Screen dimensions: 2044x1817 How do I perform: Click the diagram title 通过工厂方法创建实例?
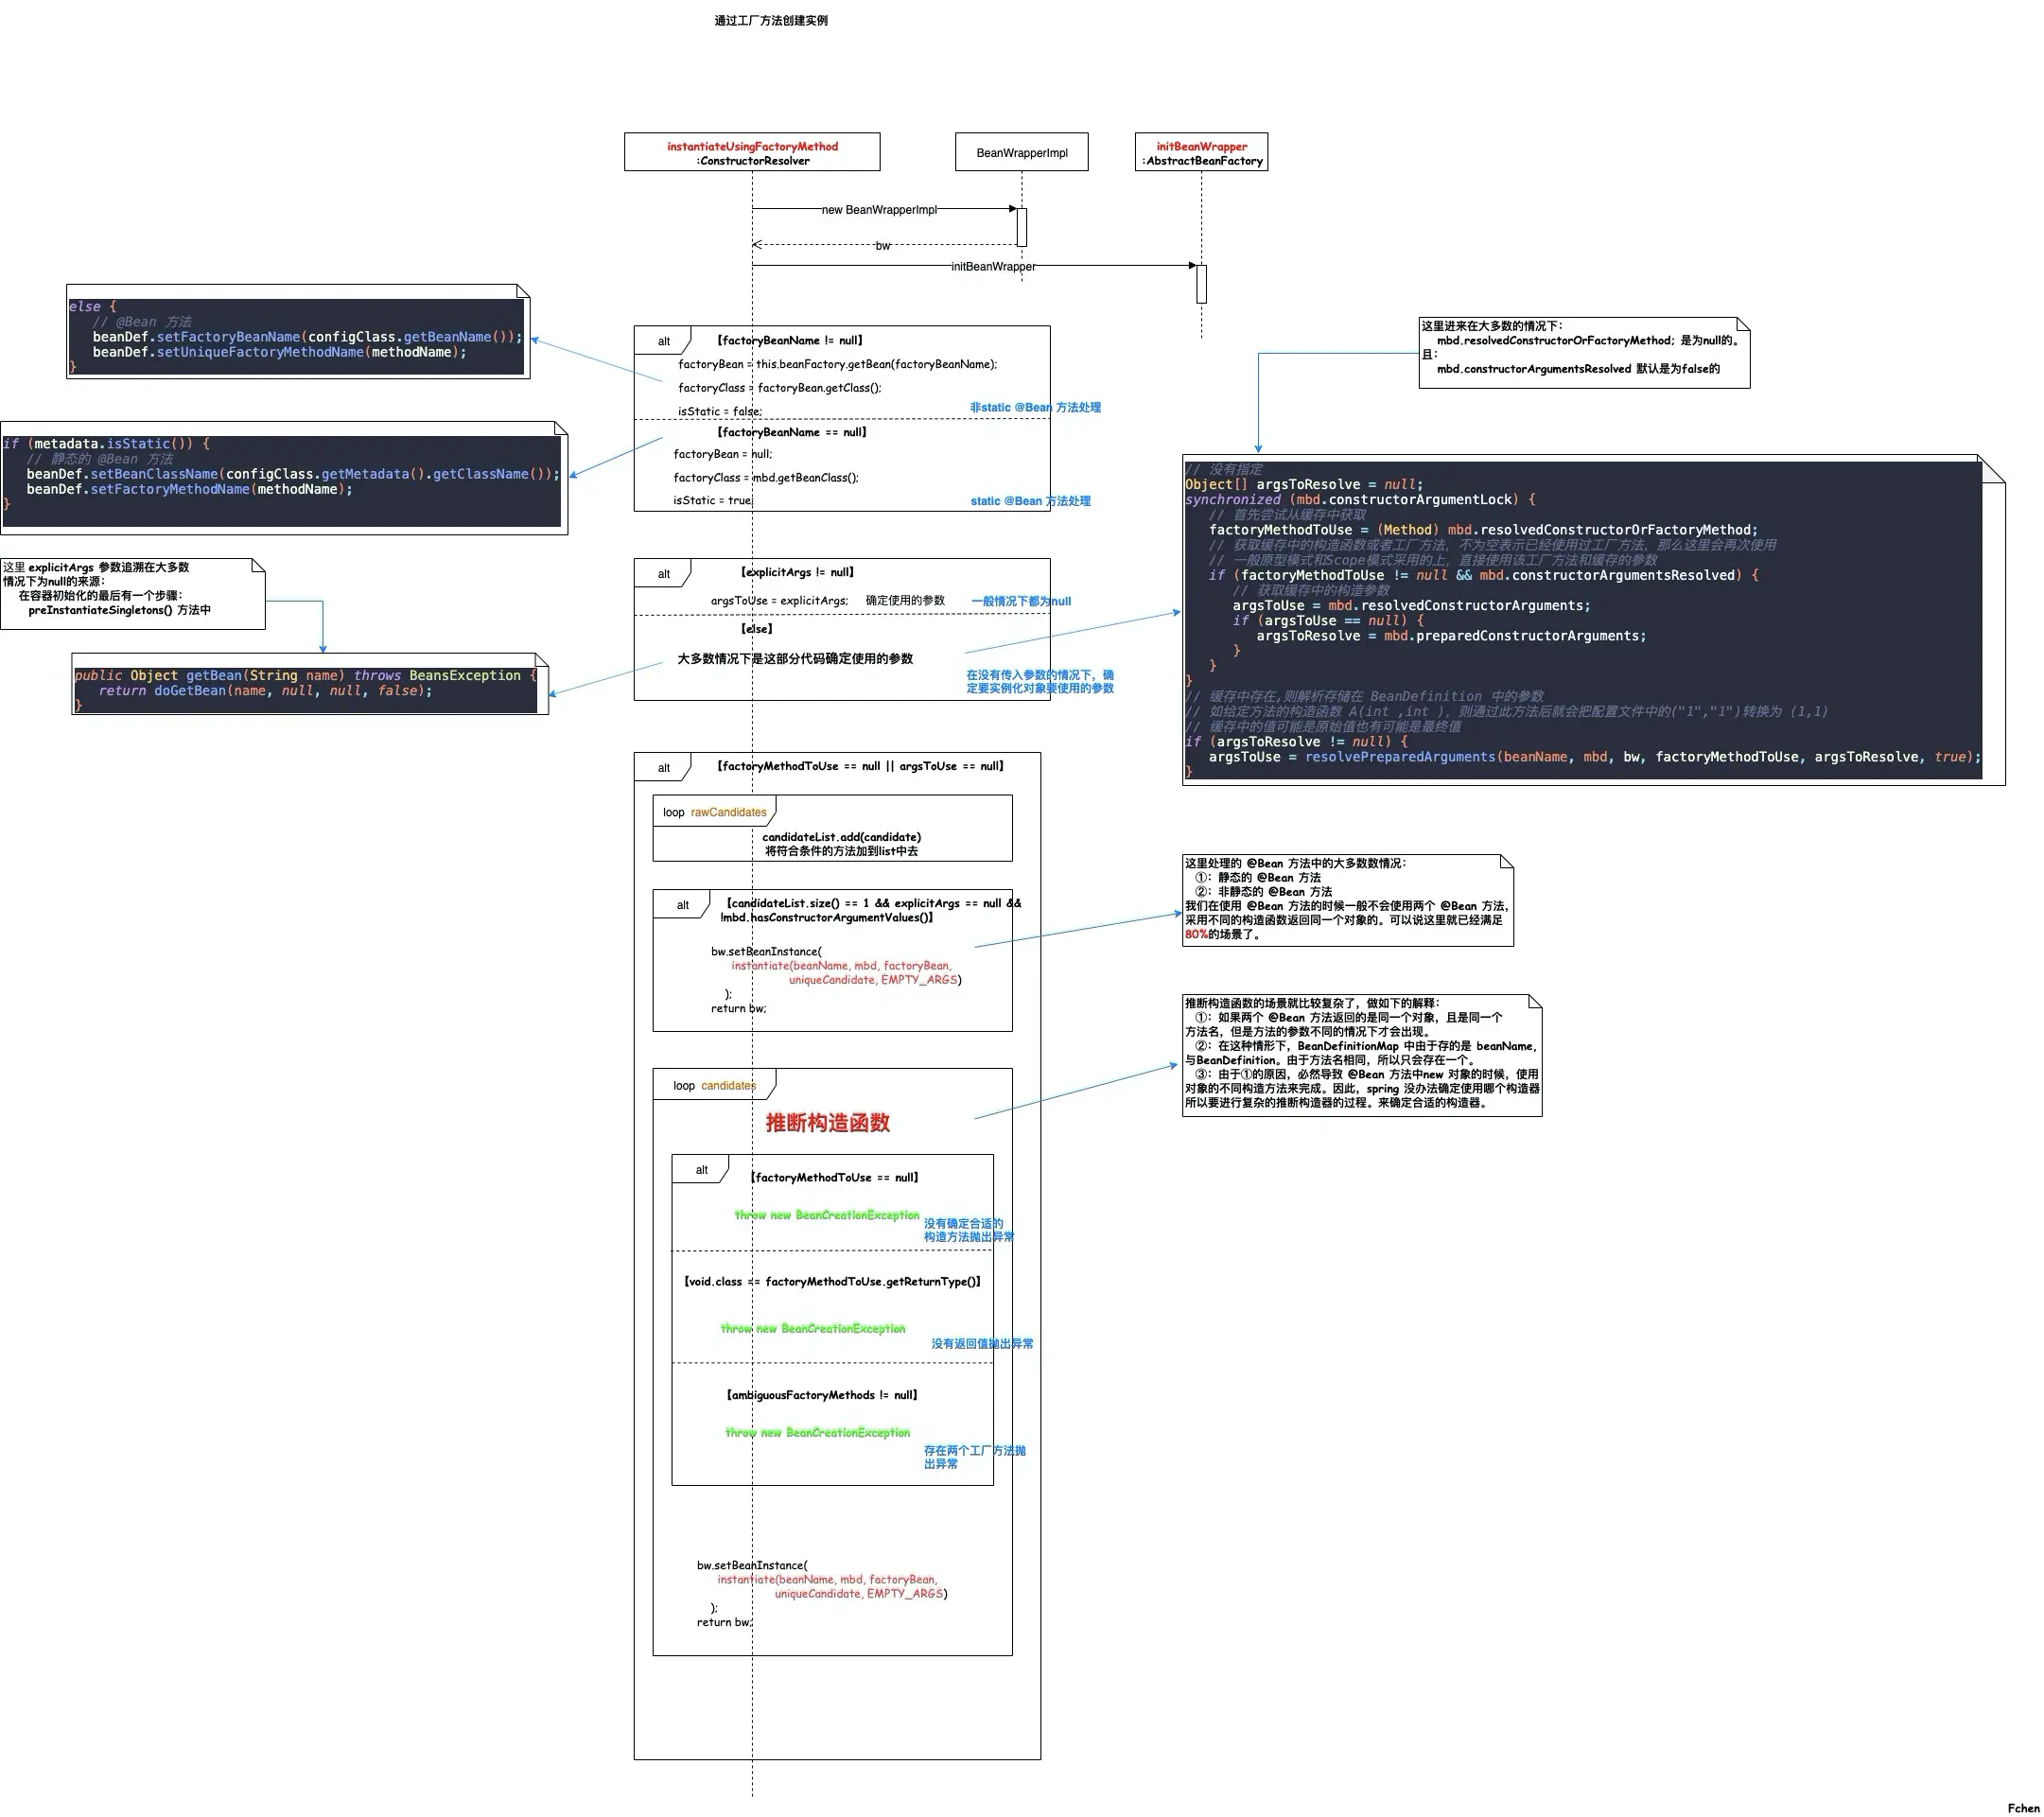773,20
